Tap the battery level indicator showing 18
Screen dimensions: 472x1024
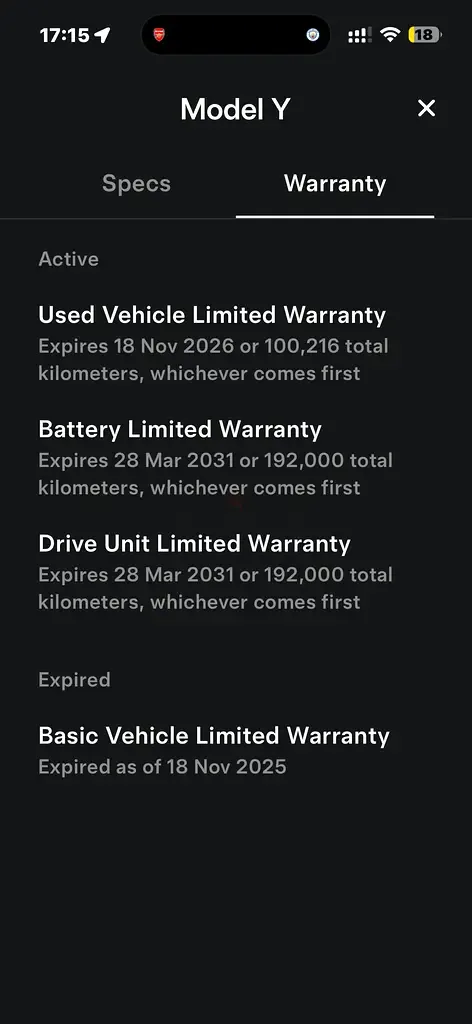pyautogui.click(x=424, y=35)
